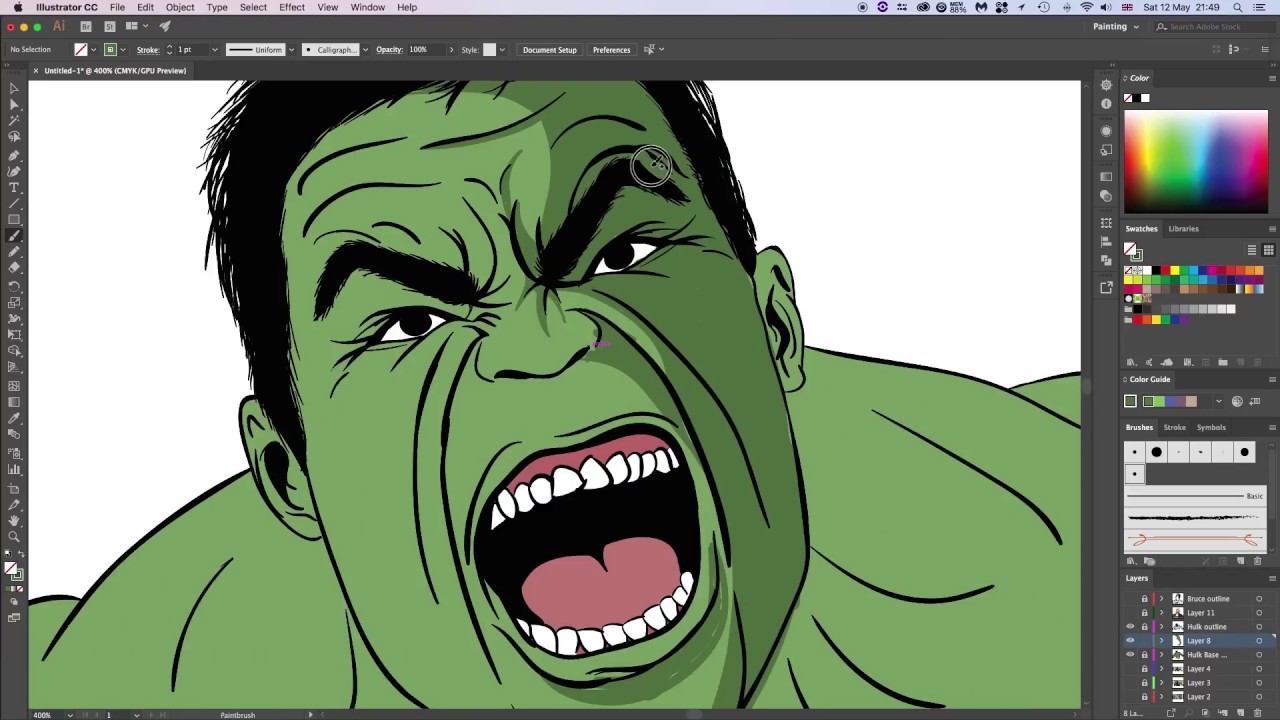1280x720 pixels.
Task: Select the Hand tool
Action: pos(14,520)
